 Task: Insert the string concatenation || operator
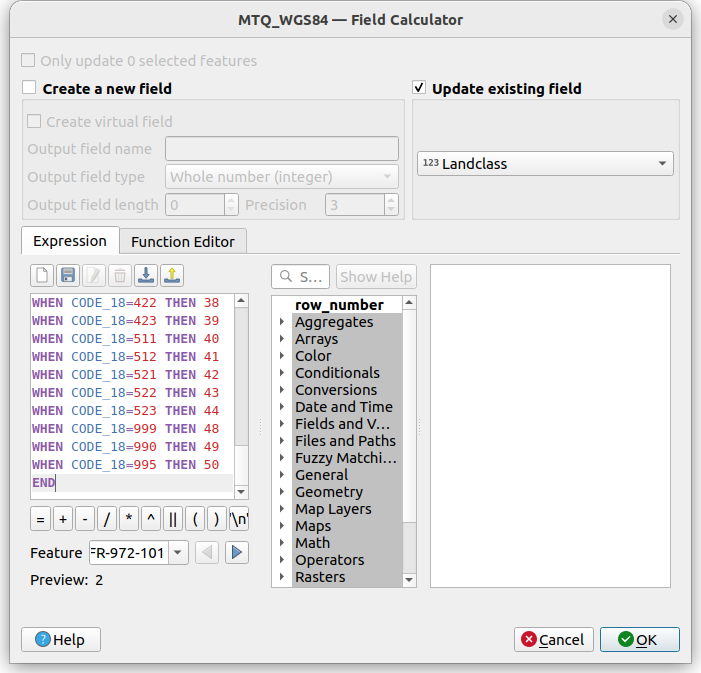(173, 519)
